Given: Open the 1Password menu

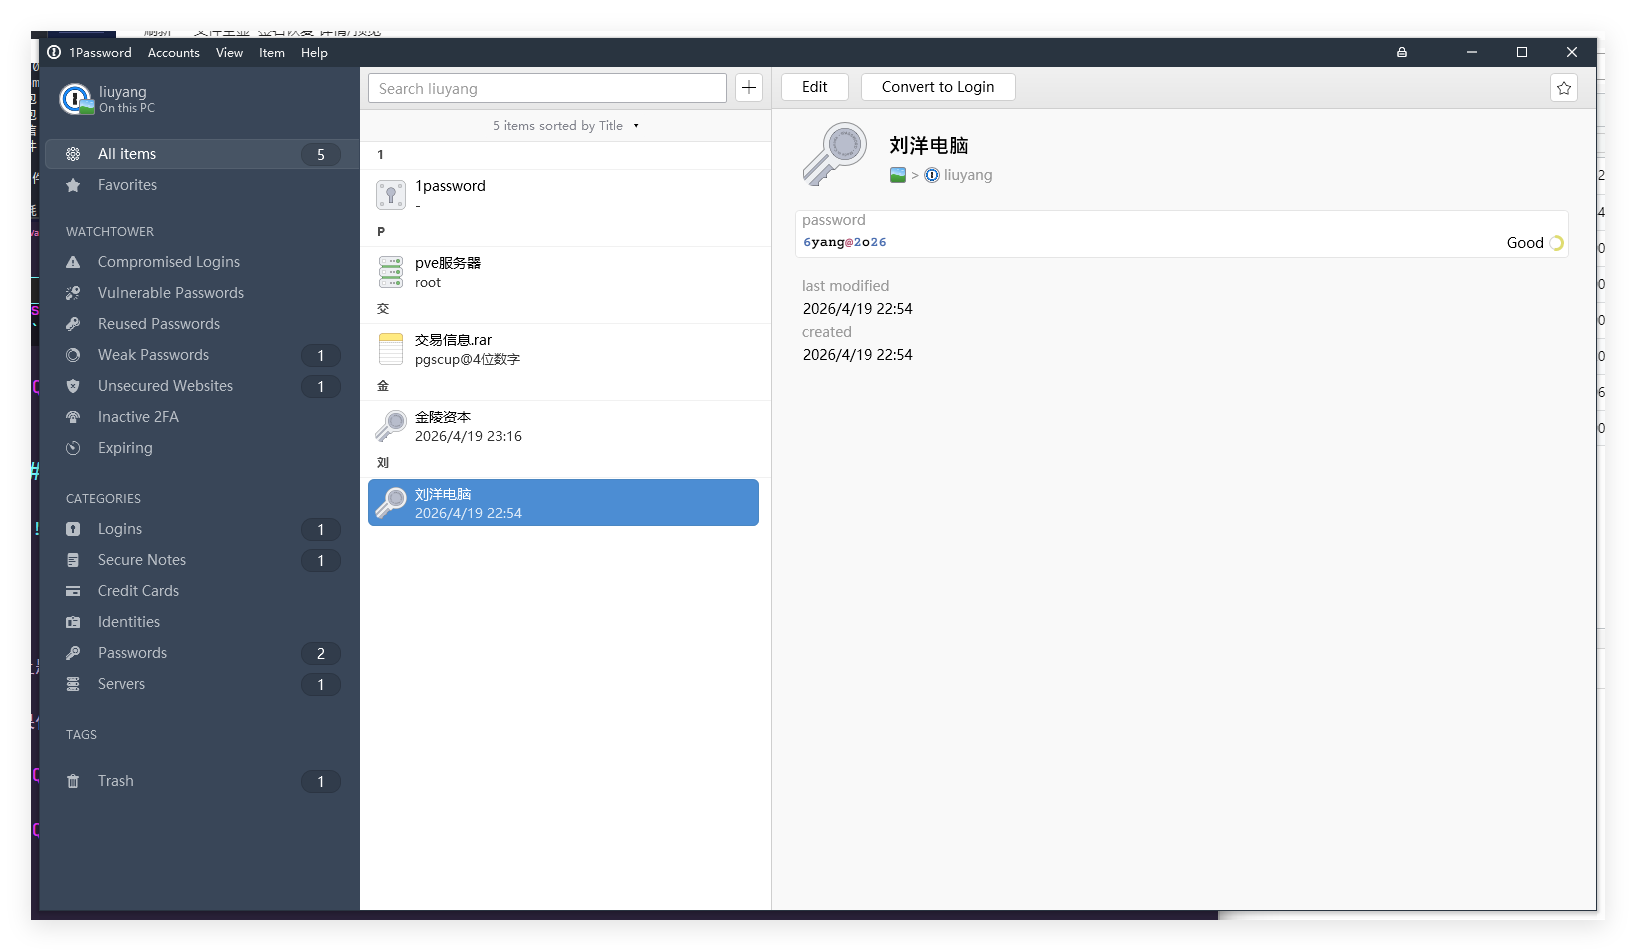Looking at the screenshot, I should pos(100,53).
